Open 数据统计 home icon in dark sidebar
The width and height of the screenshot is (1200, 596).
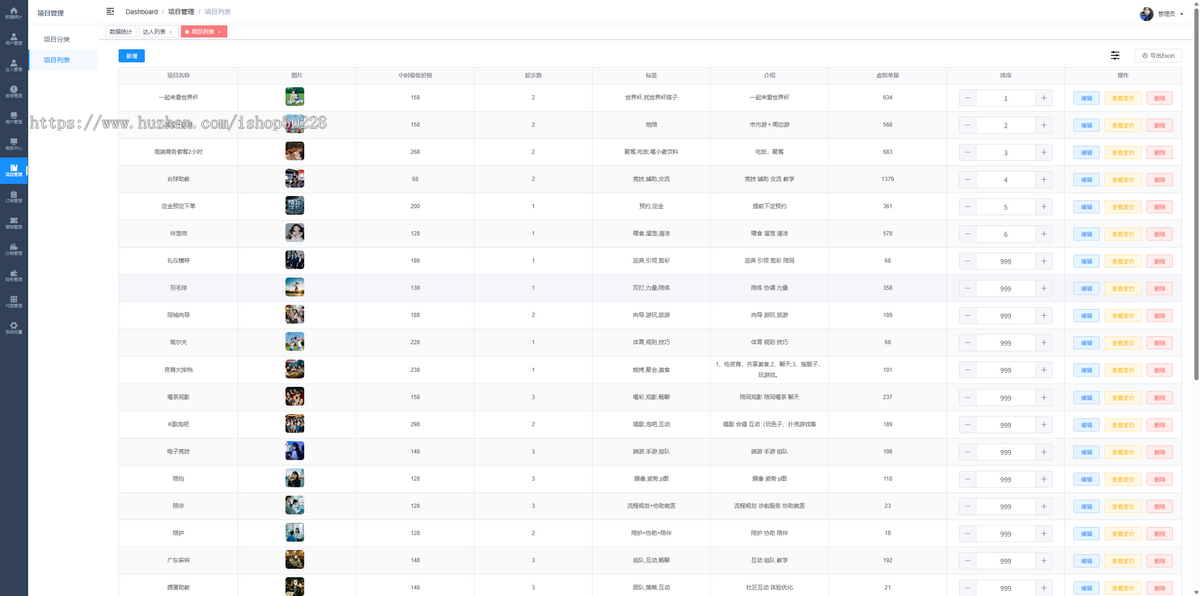coord(14,13)
